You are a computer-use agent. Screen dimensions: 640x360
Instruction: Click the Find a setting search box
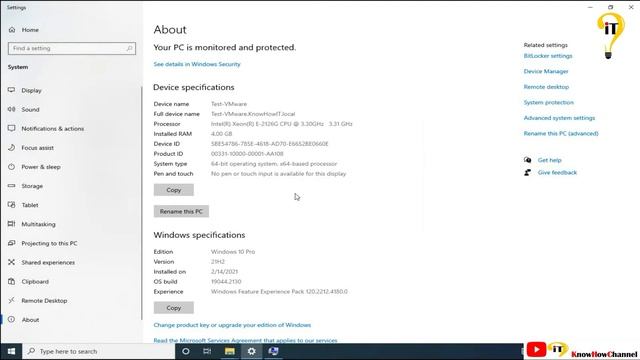72,48
